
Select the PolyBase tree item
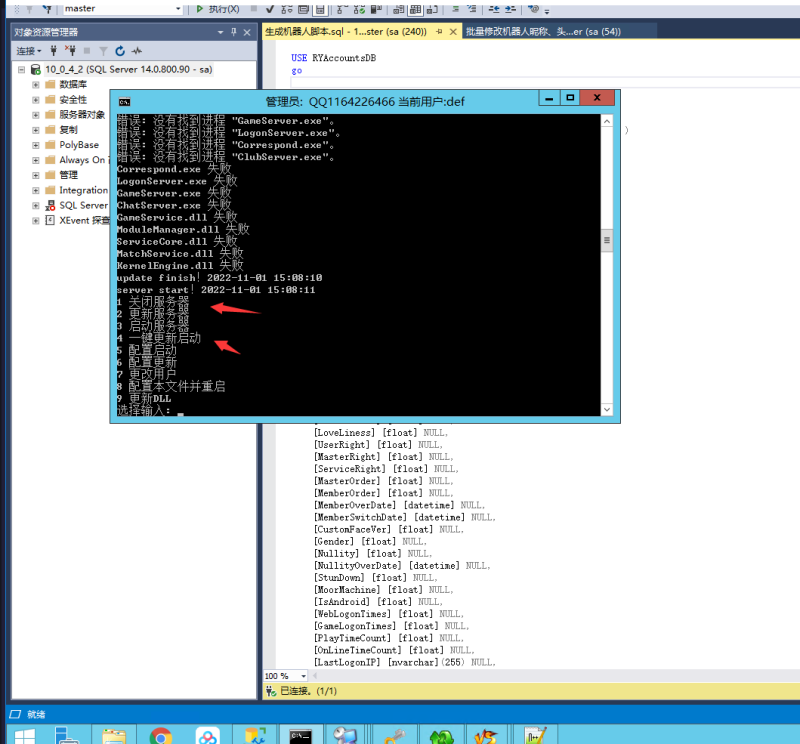77,145
